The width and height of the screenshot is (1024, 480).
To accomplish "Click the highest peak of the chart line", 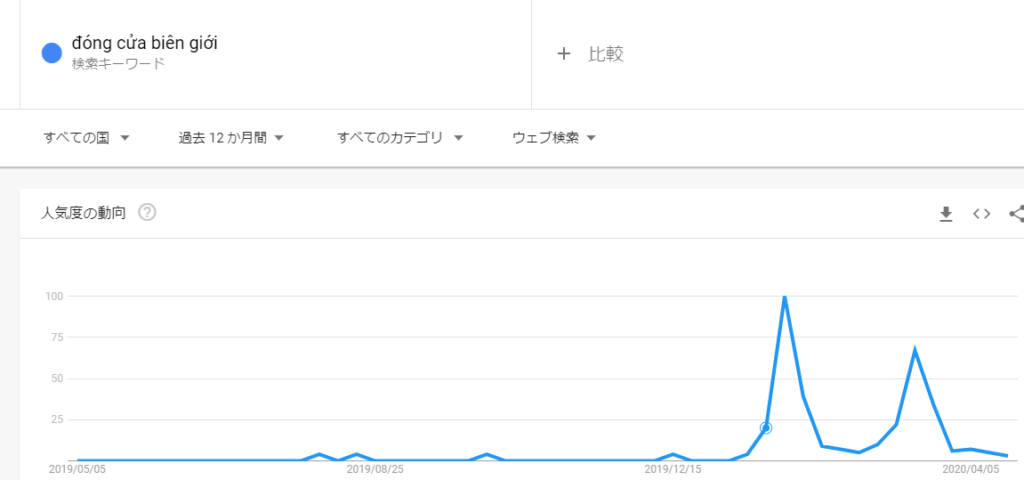I will click(784, 297).
